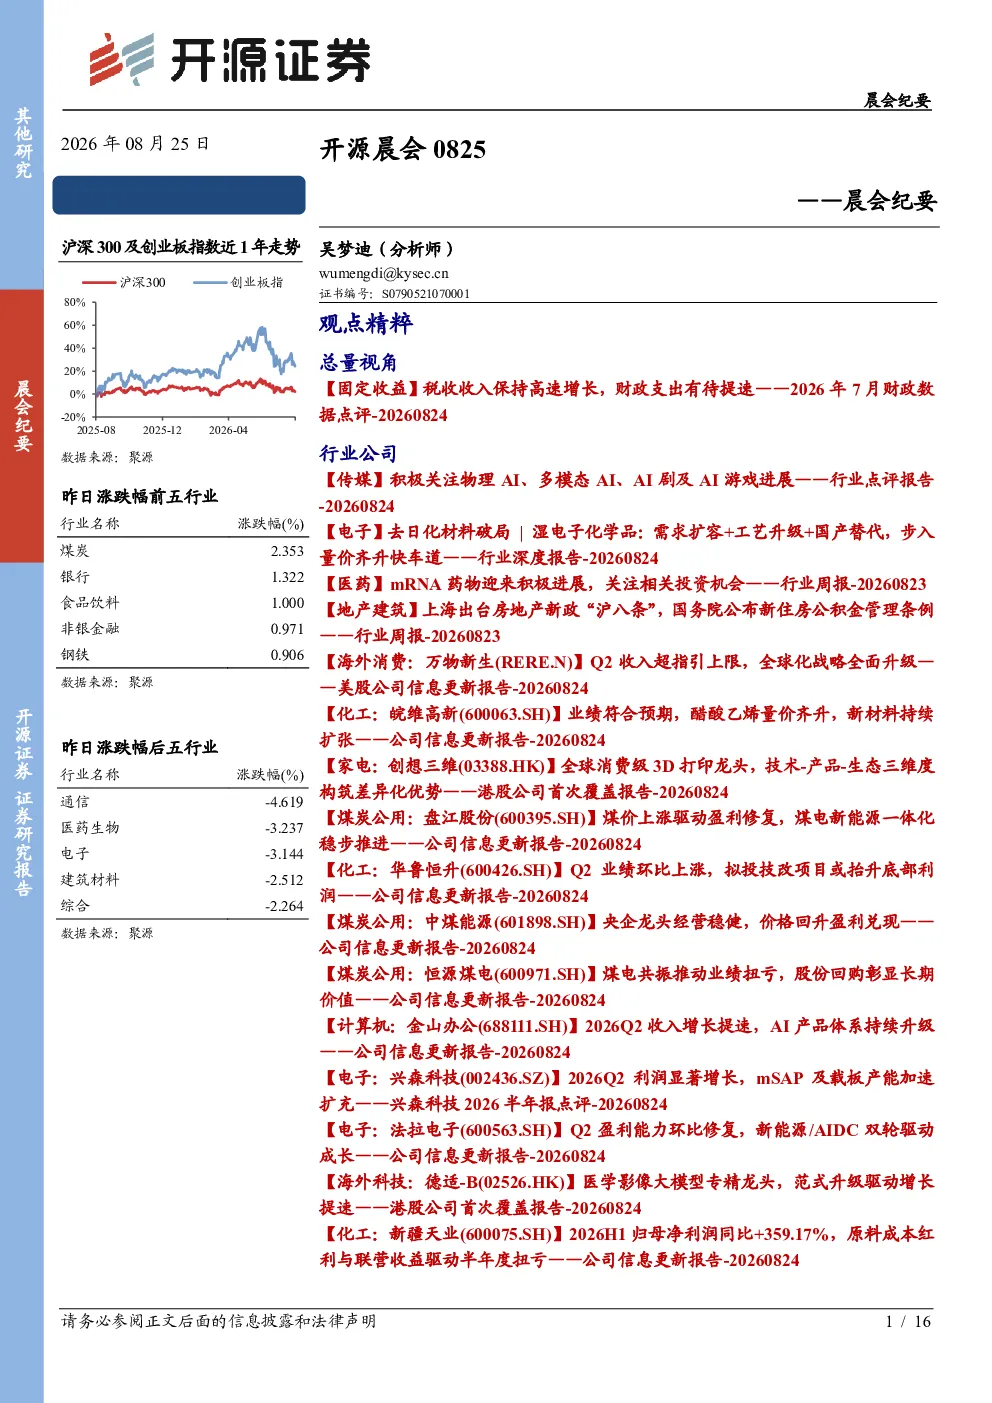Image resolution: width=992 pixels, height=1403 pixels.
Task: Click the 煤炭 row in top gainers
Action: (x=182, y=551)
